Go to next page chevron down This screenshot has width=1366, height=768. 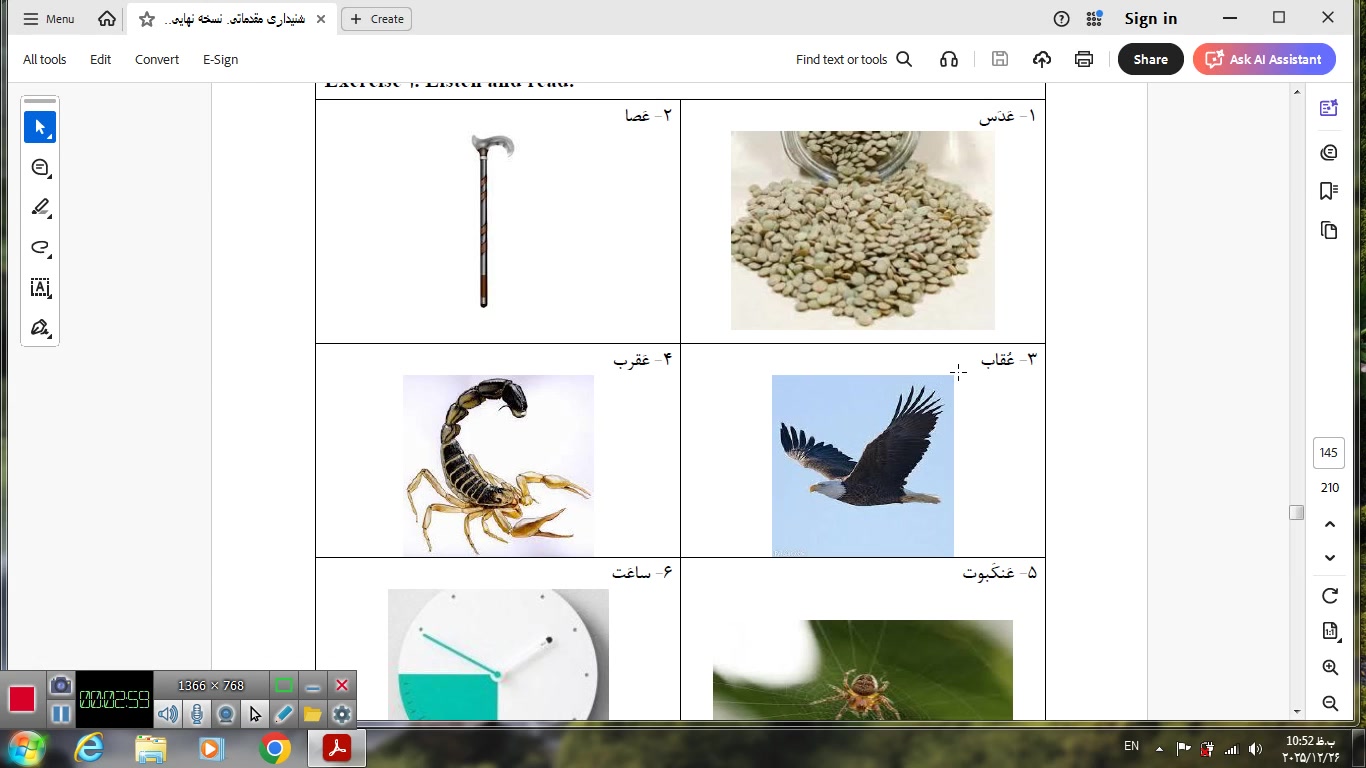point(1329,558)
